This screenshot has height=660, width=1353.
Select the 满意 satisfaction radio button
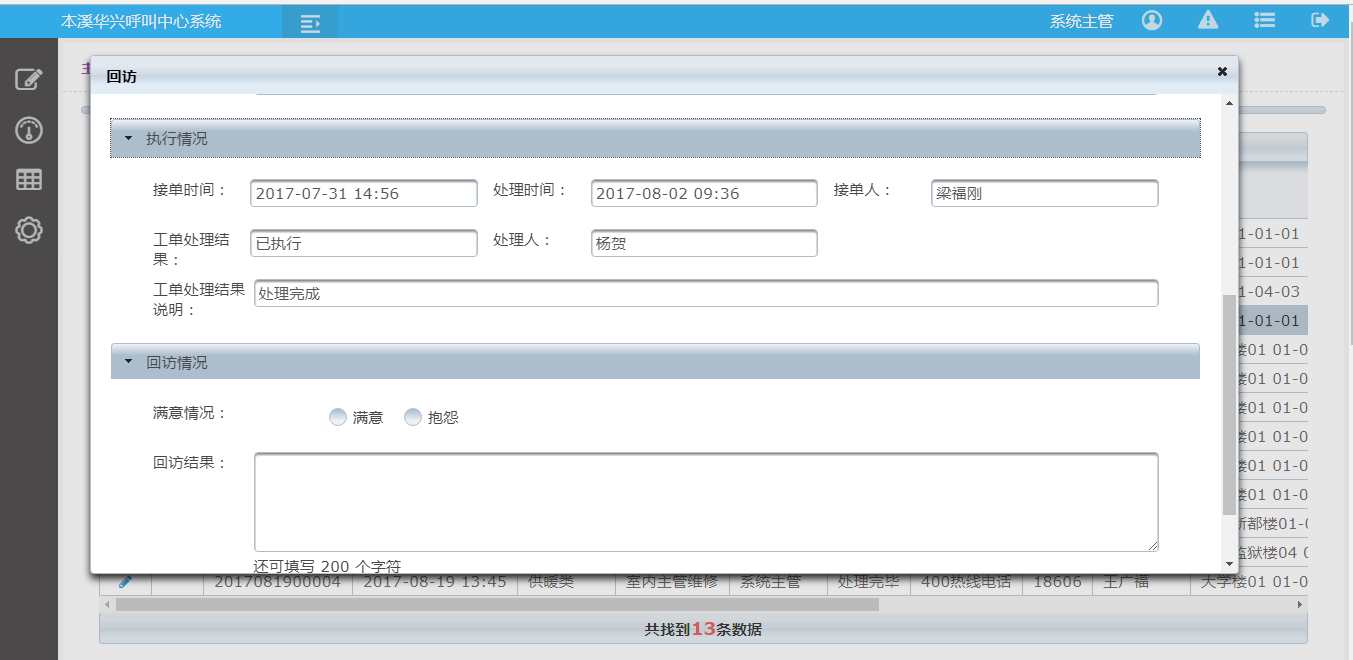338,417
